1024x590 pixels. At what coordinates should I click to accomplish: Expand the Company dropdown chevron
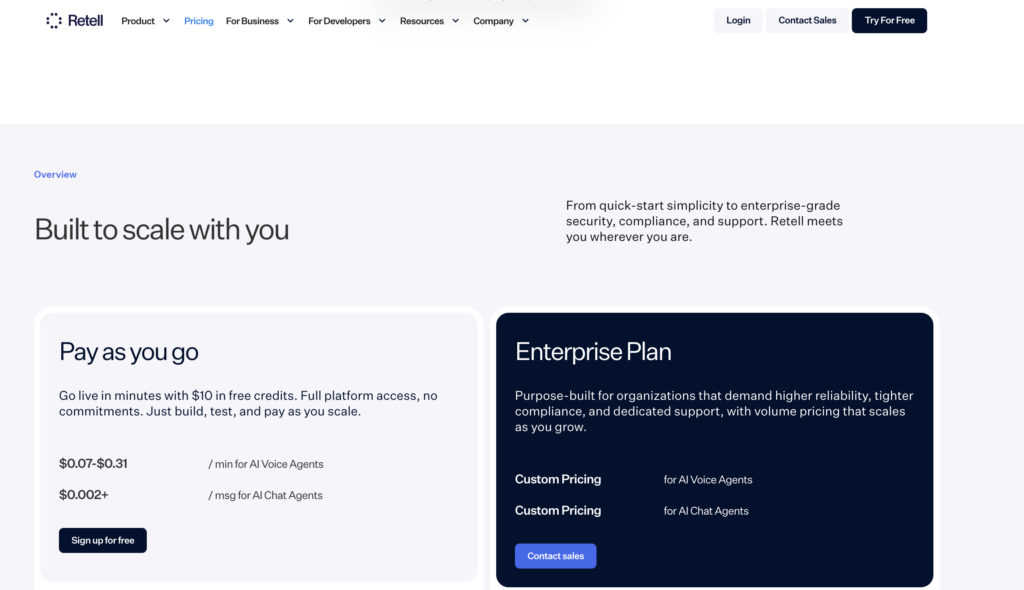525,21
